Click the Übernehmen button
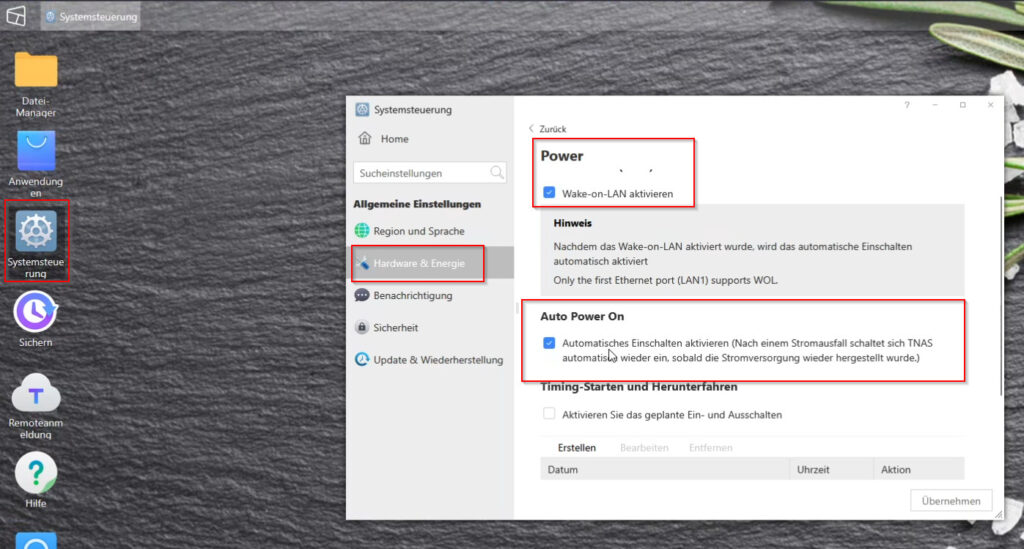 coord(951,501)
